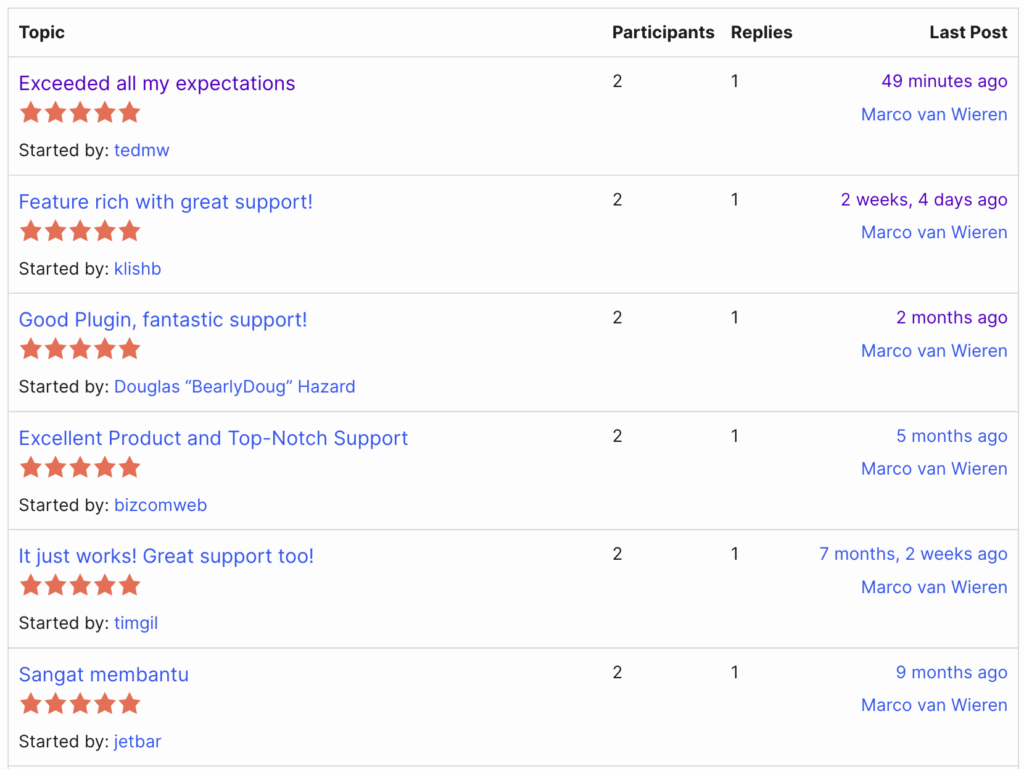Jump to the '2 weeks, 4 days ago' post
The width and height of the screenshot is (1024, 769).
(923, 199)
